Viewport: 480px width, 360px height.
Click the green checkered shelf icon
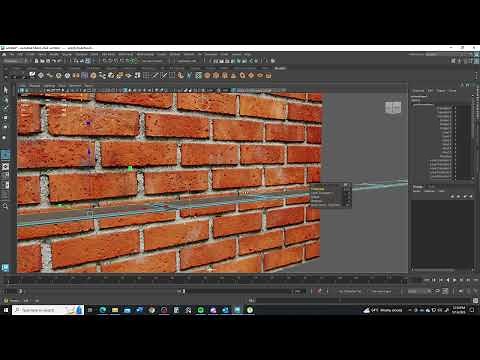pyautogui.click(x=199, y=76)
